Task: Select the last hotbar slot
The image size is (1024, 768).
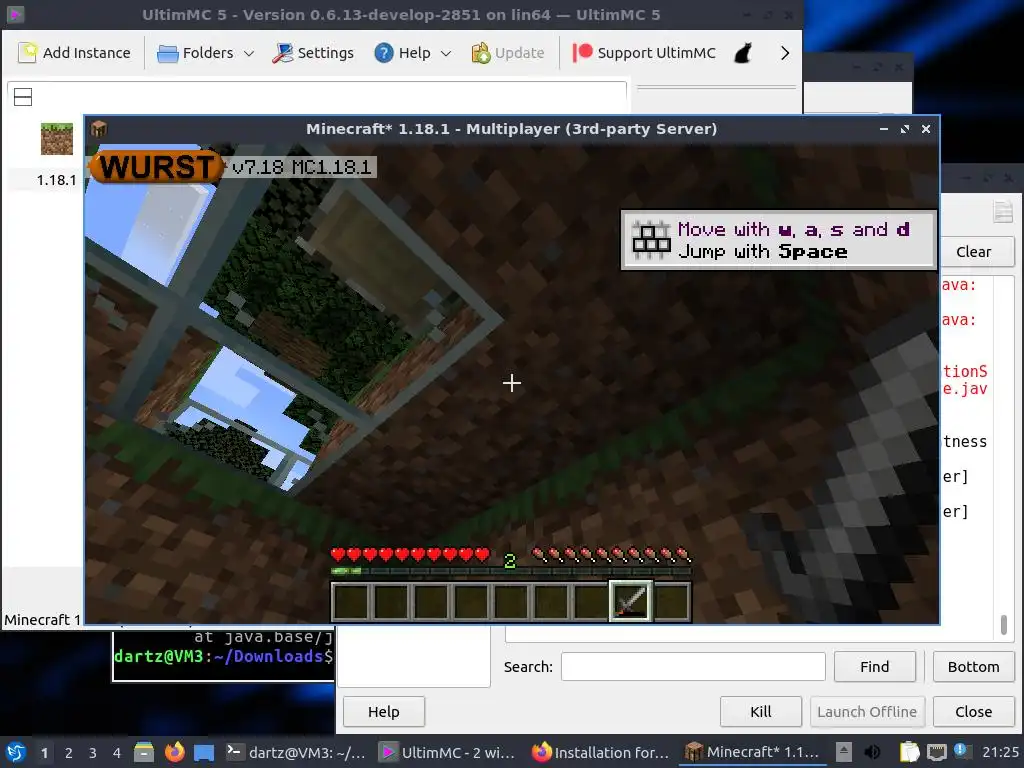Action: (671, 601)
